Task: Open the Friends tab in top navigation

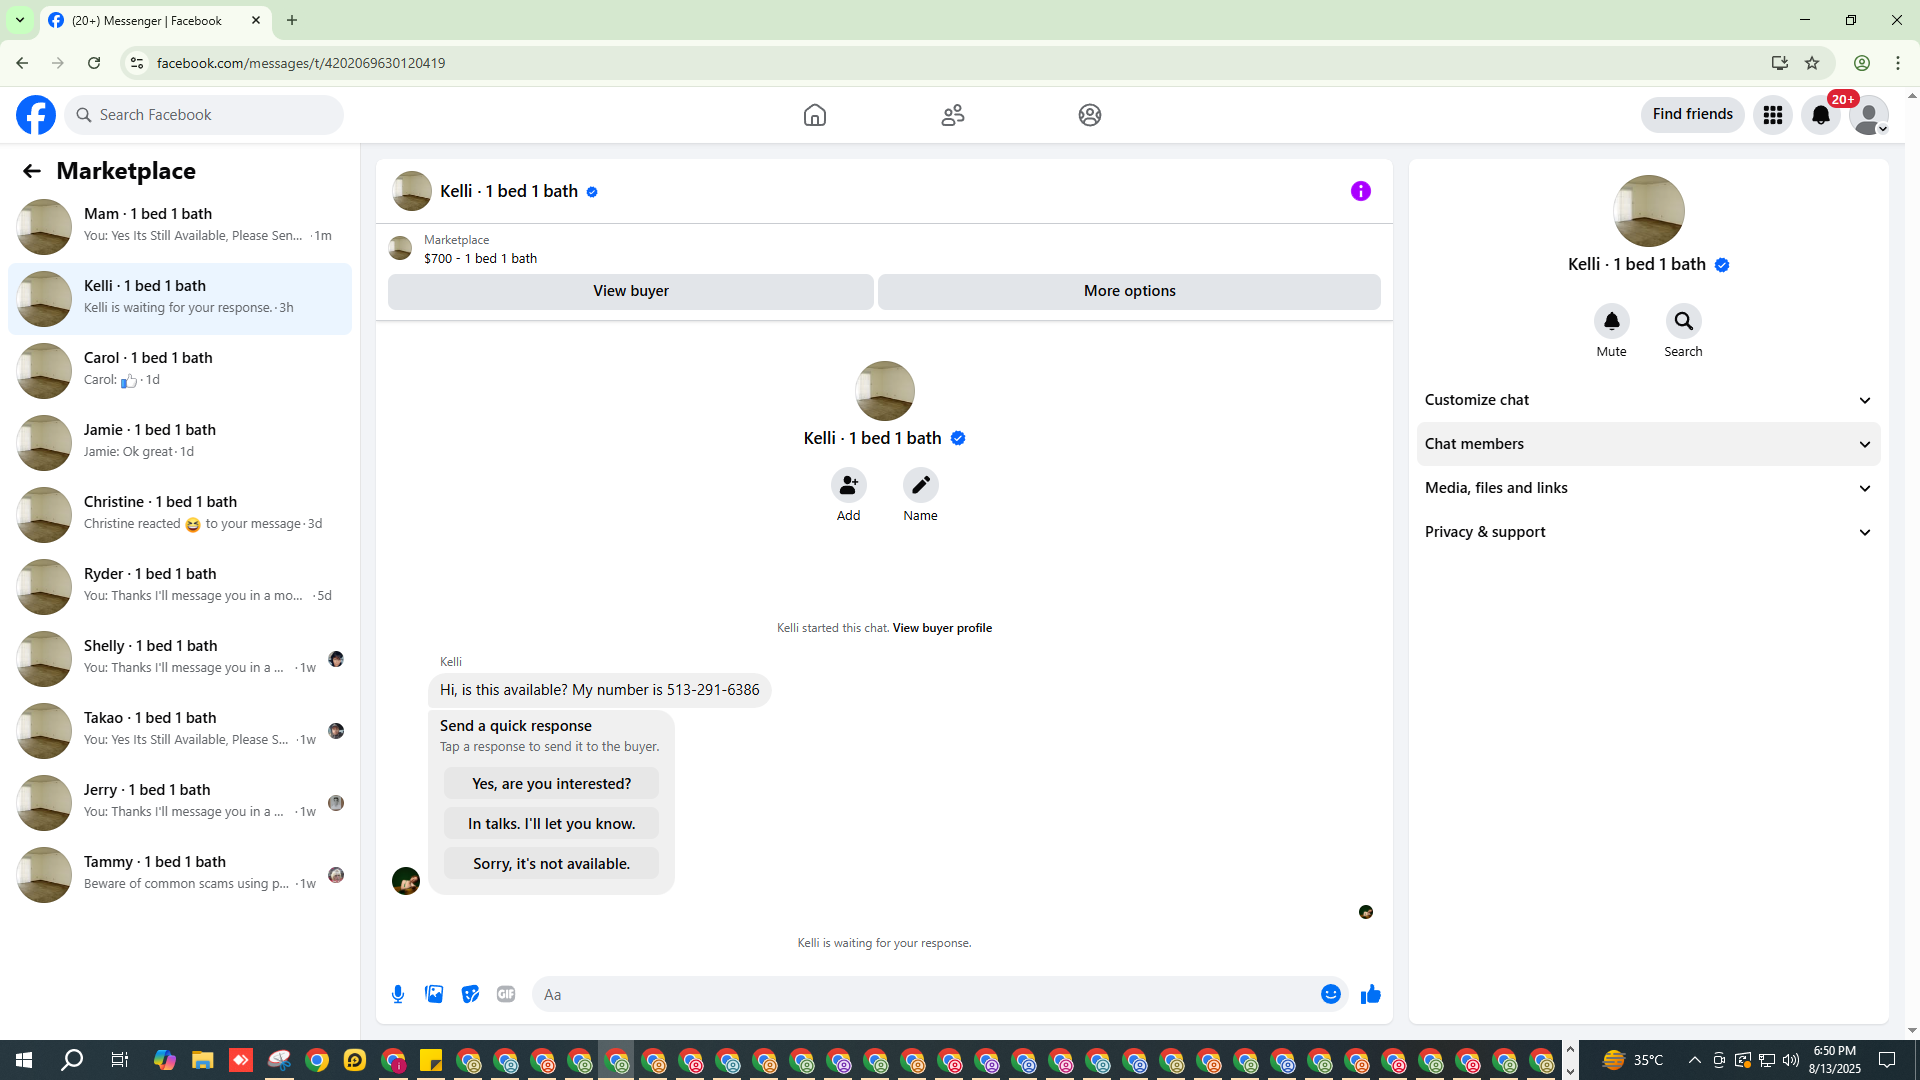Action: pos(952,115)
